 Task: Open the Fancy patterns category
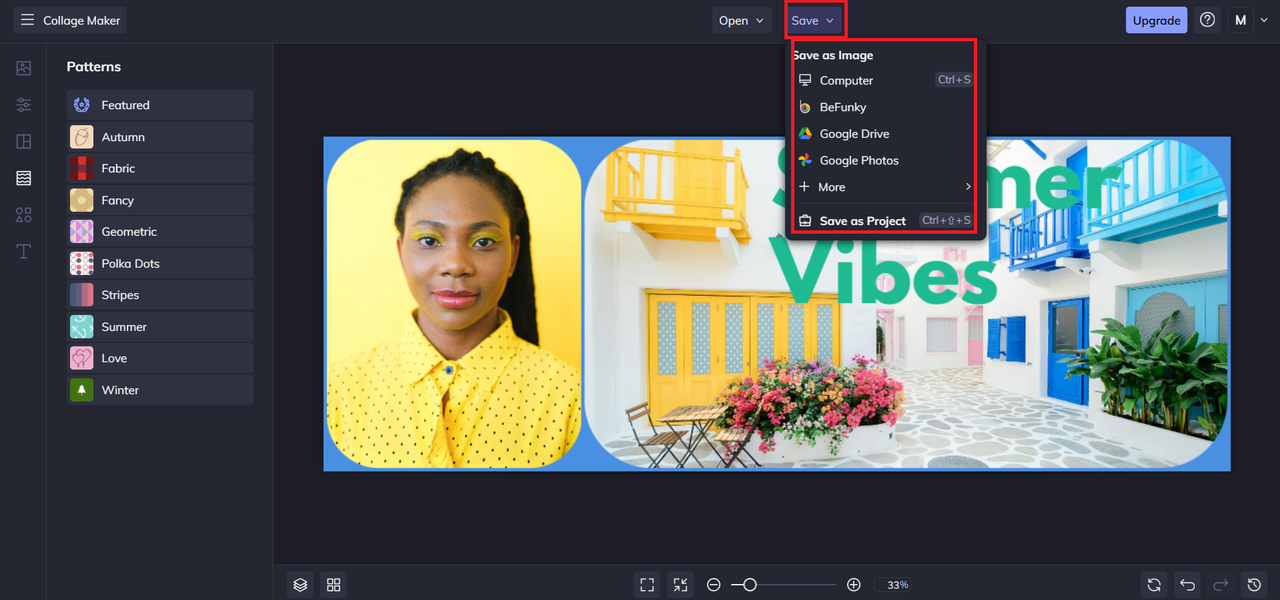160,200
